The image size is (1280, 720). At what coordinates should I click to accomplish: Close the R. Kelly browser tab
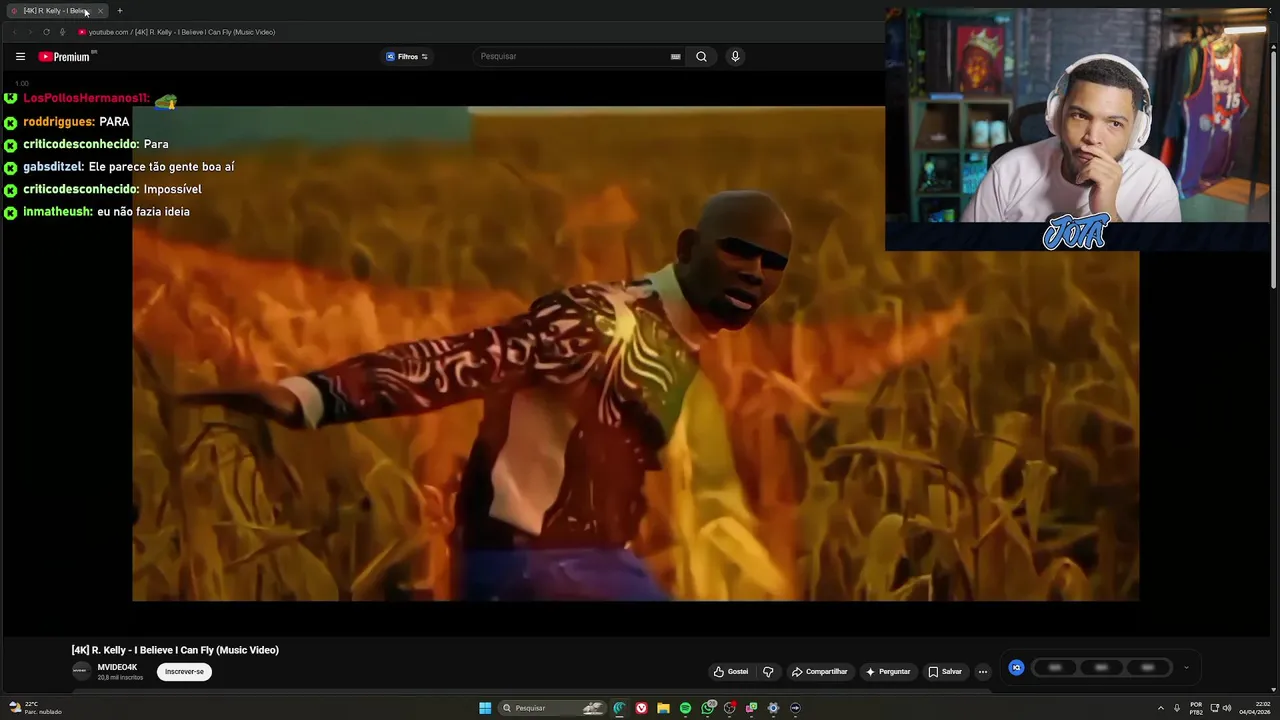click(x=100, y=11)
